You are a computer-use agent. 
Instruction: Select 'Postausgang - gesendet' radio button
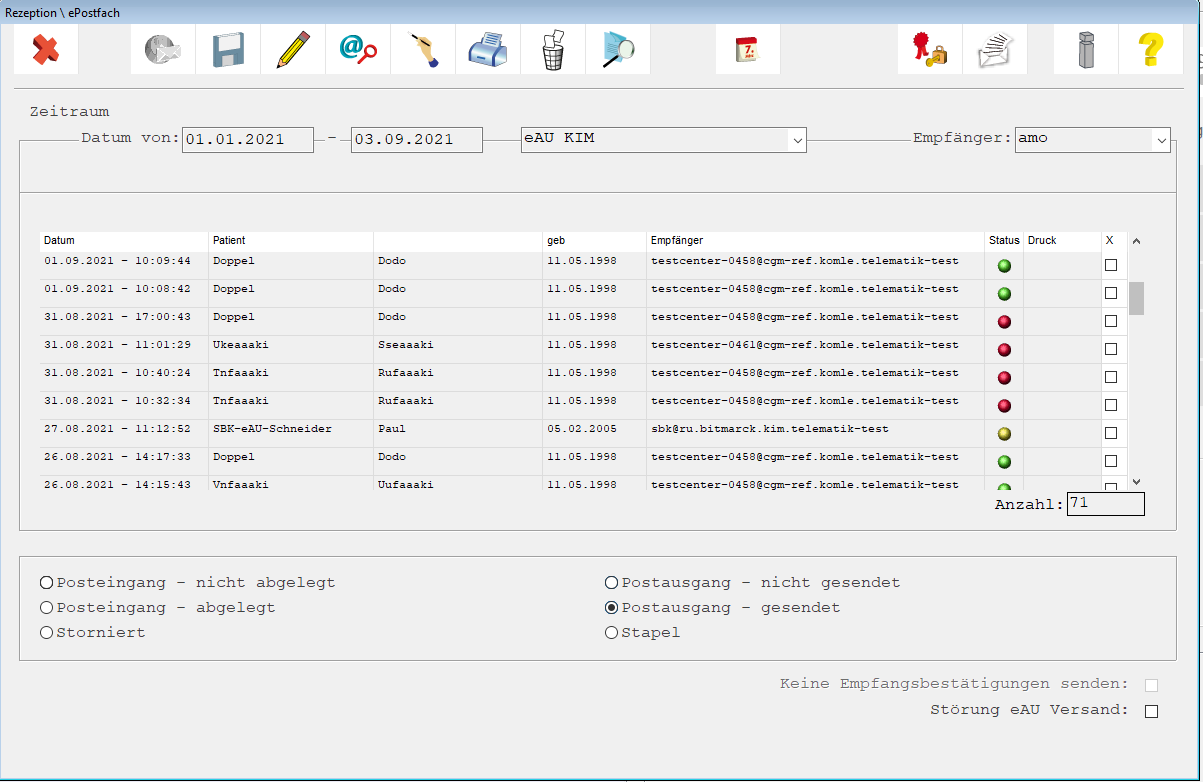[611, 608]
